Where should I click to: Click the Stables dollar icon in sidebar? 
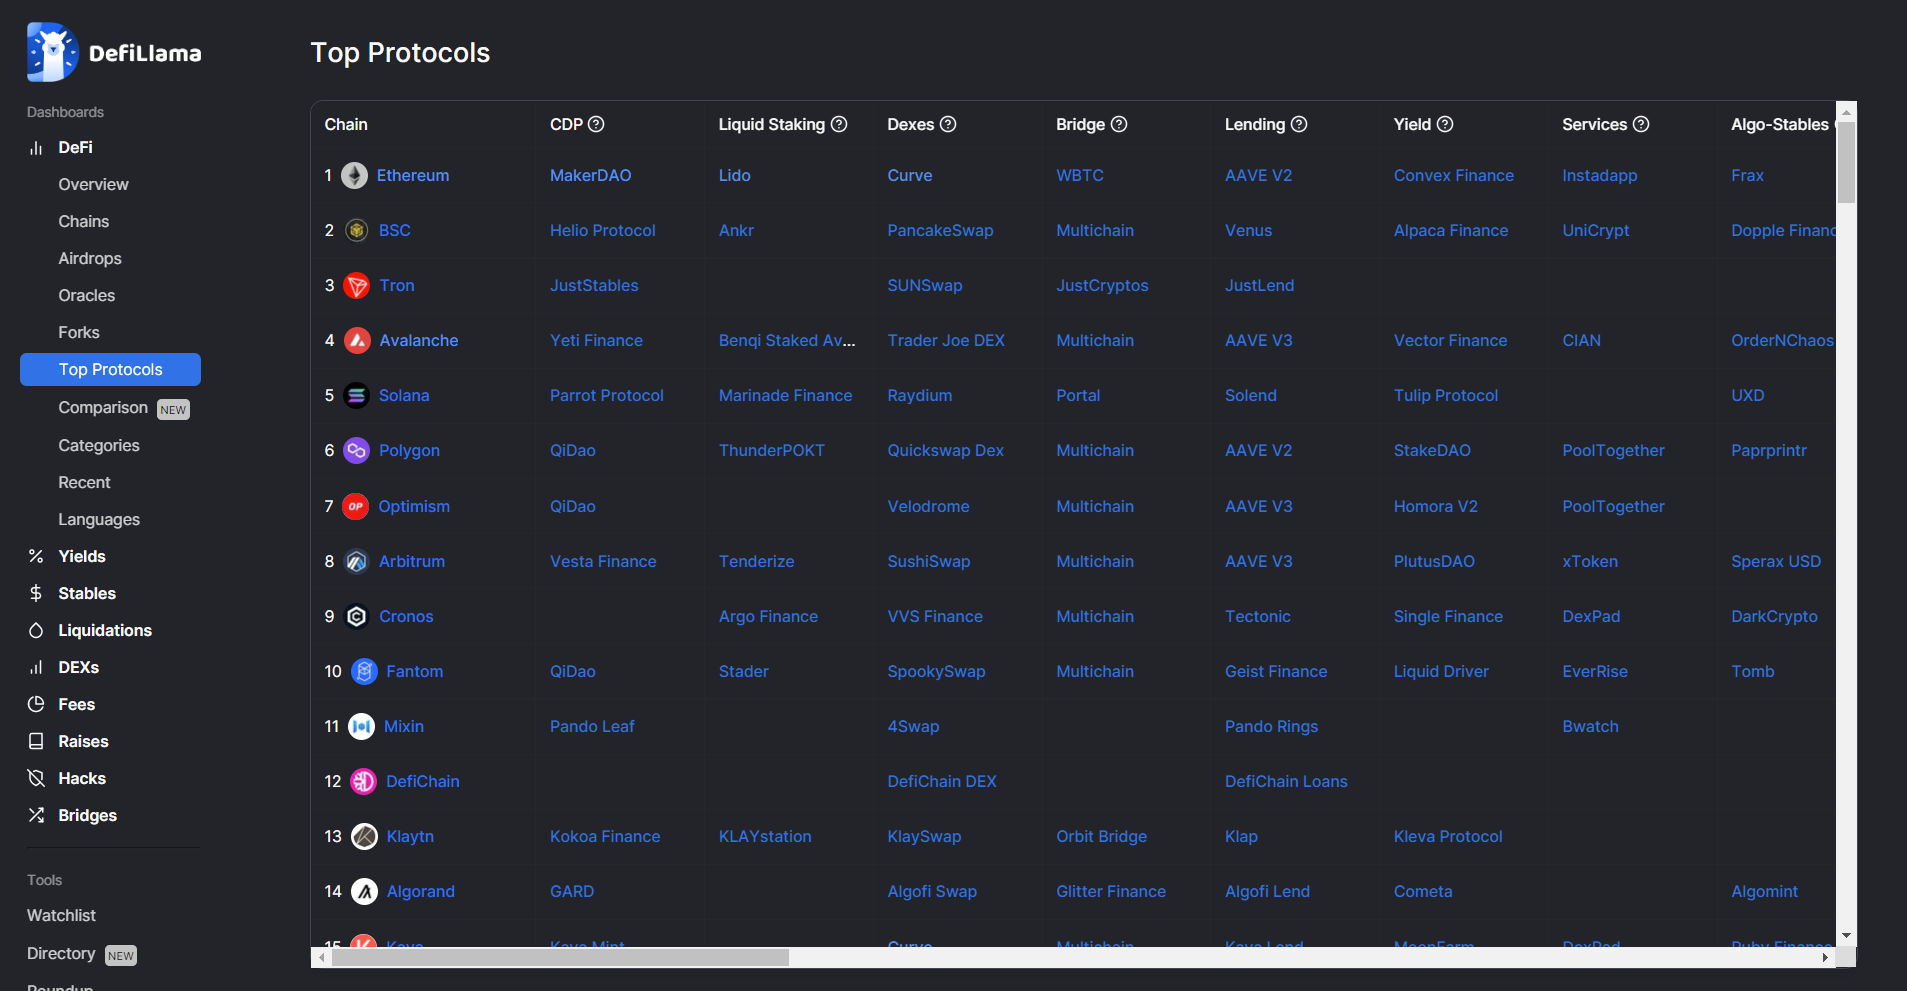click(36, 593)
